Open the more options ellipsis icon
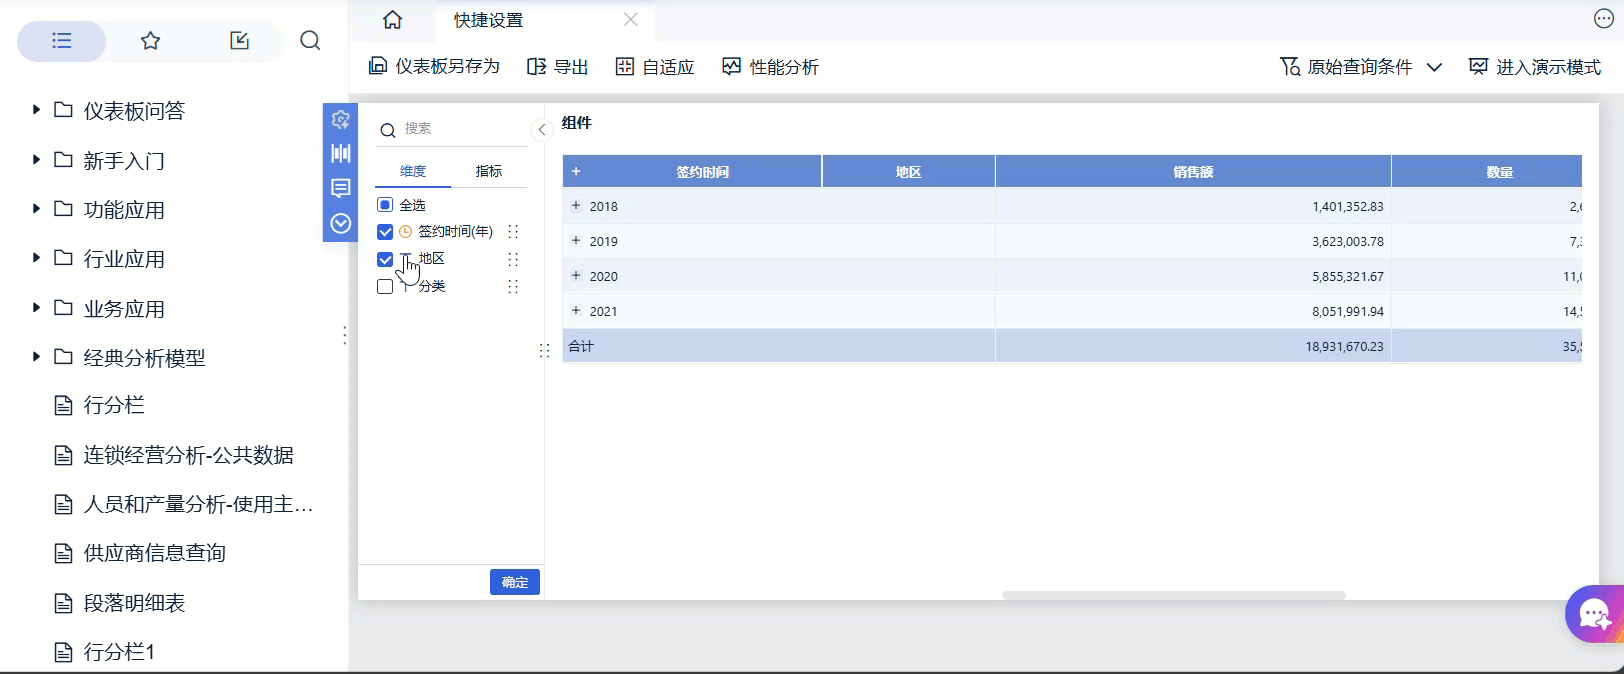Screen dimensions: 1624x674 [x=1603, y=19]
